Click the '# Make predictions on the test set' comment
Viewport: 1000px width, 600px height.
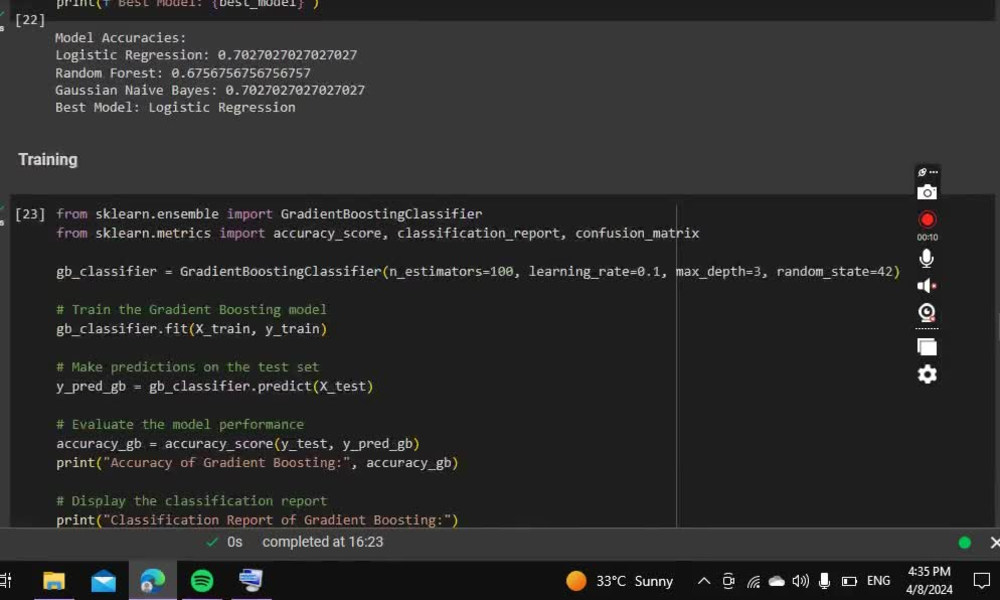click(x=188, y=367)
